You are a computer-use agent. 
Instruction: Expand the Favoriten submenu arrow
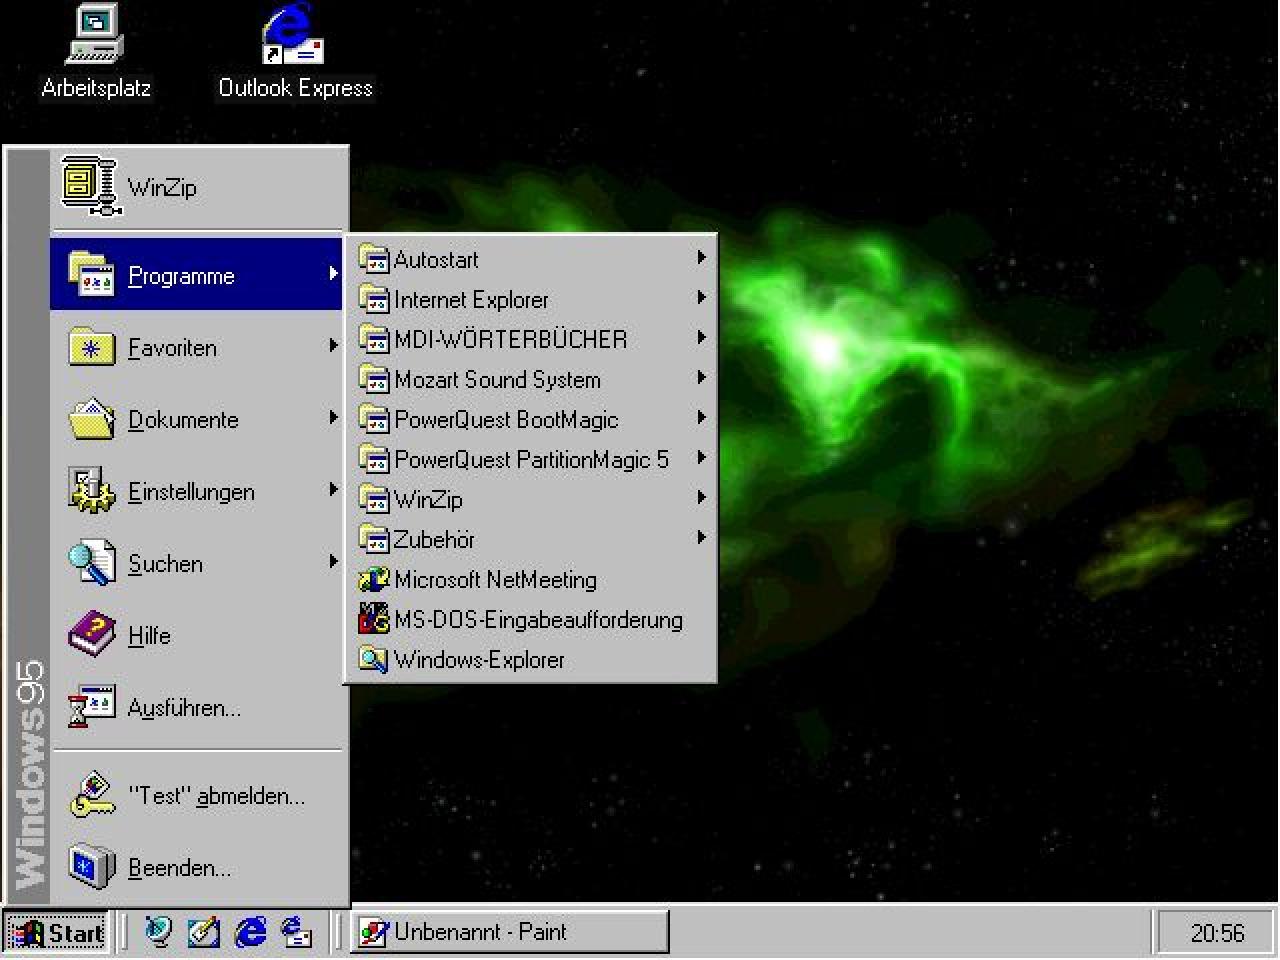[333, 345]
